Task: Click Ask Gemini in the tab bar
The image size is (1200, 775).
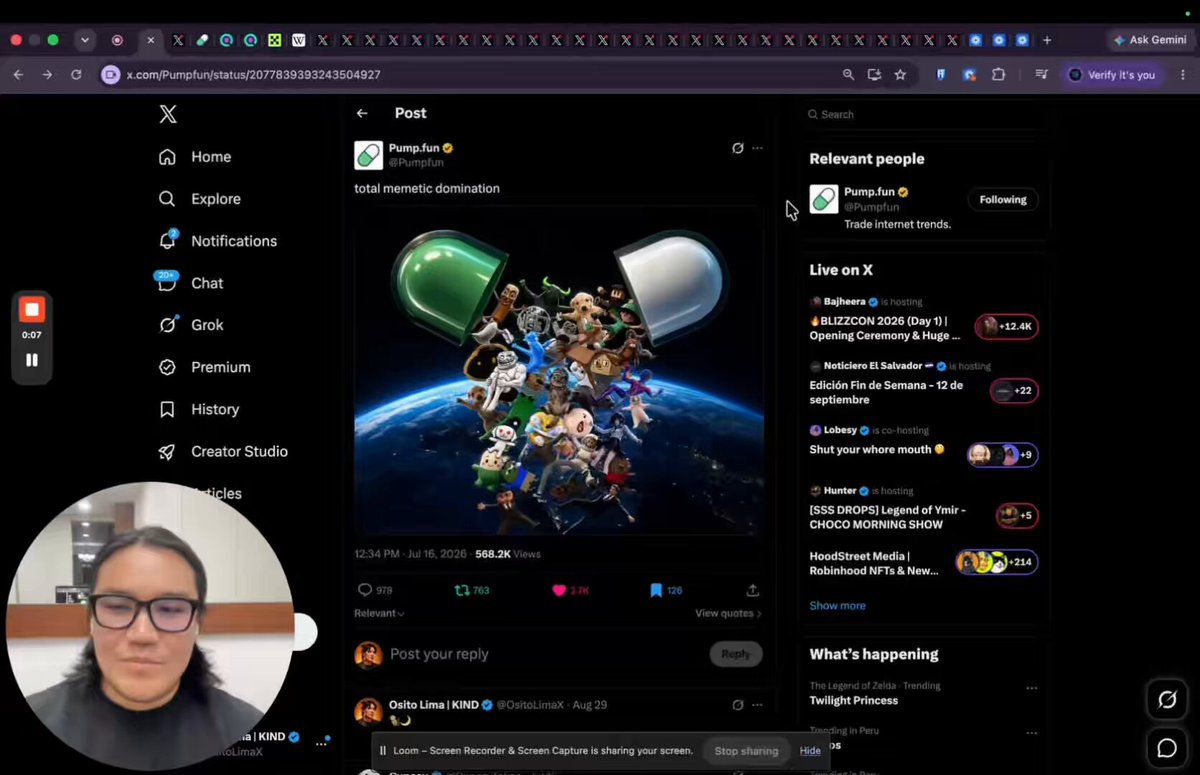Action: coord(1150,40)
